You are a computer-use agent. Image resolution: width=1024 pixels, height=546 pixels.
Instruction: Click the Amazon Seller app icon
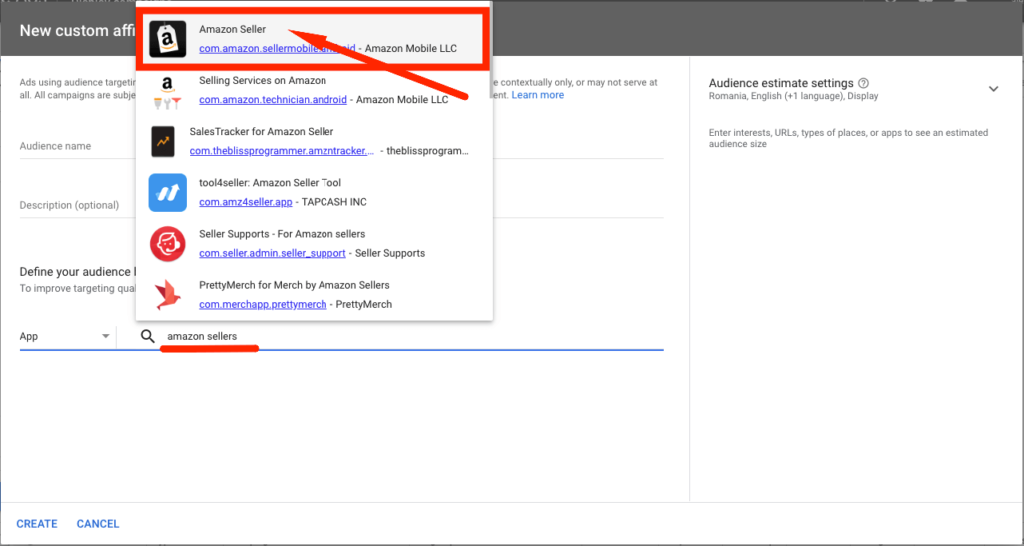pyautogui.click(x=167, y=39)
